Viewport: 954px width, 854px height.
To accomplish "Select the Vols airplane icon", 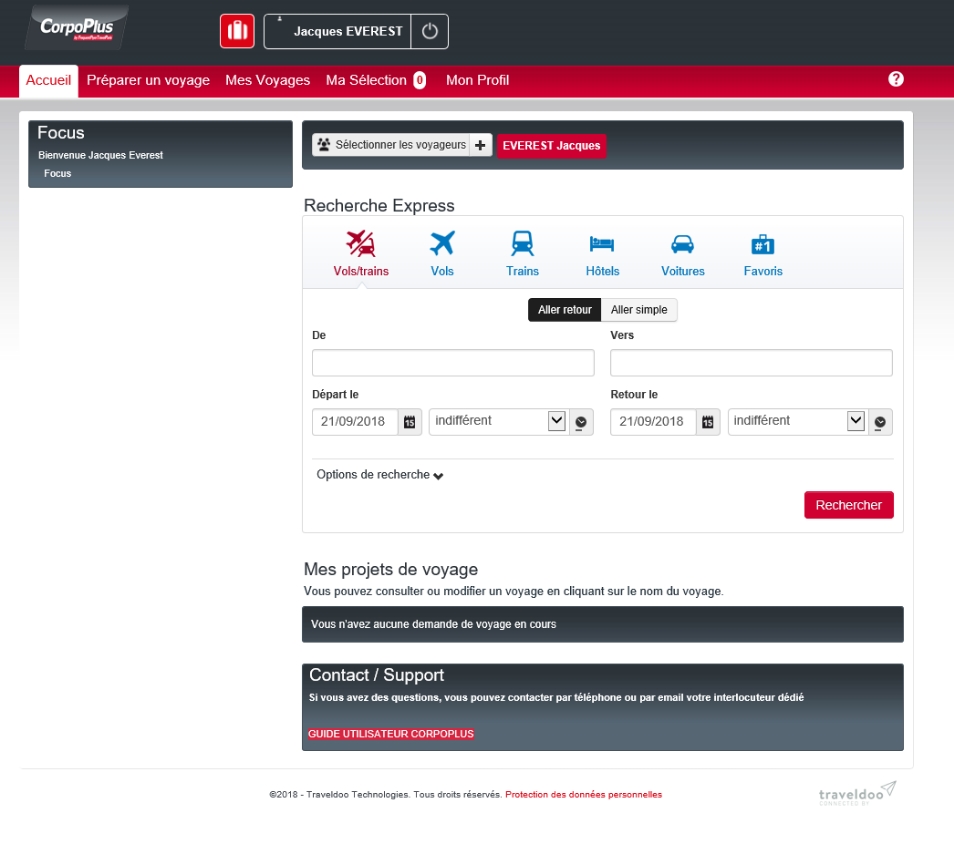I will pos(442,243).
